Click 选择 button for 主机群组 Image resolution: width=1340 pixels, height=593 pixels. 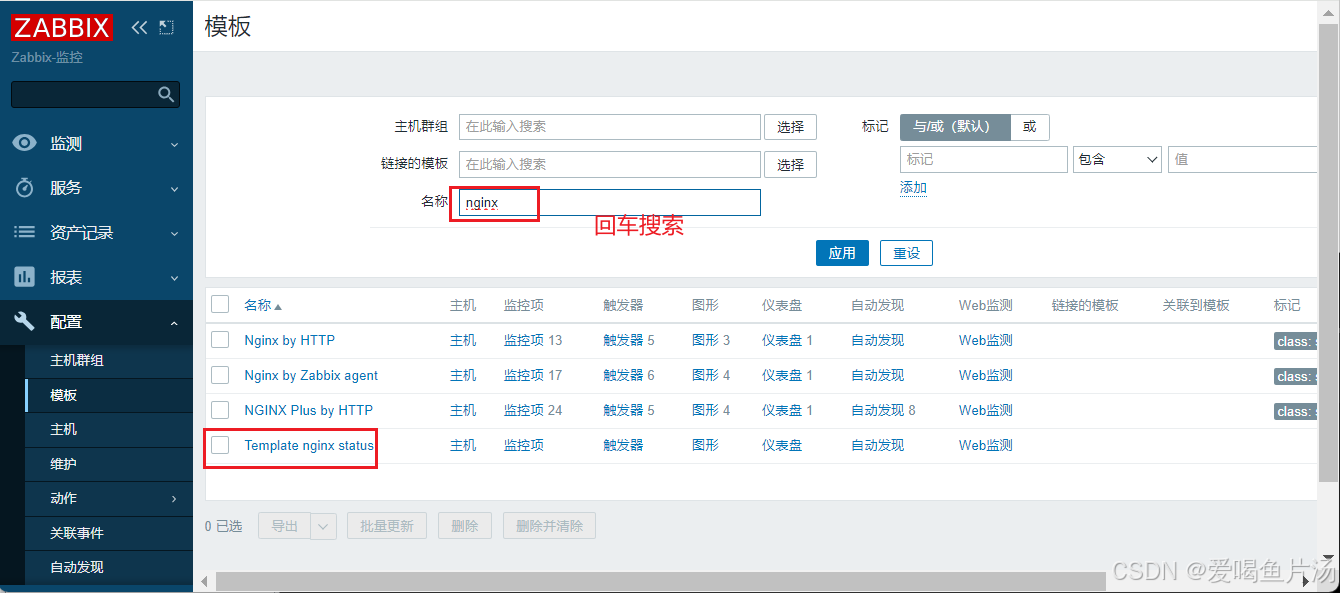790,127
